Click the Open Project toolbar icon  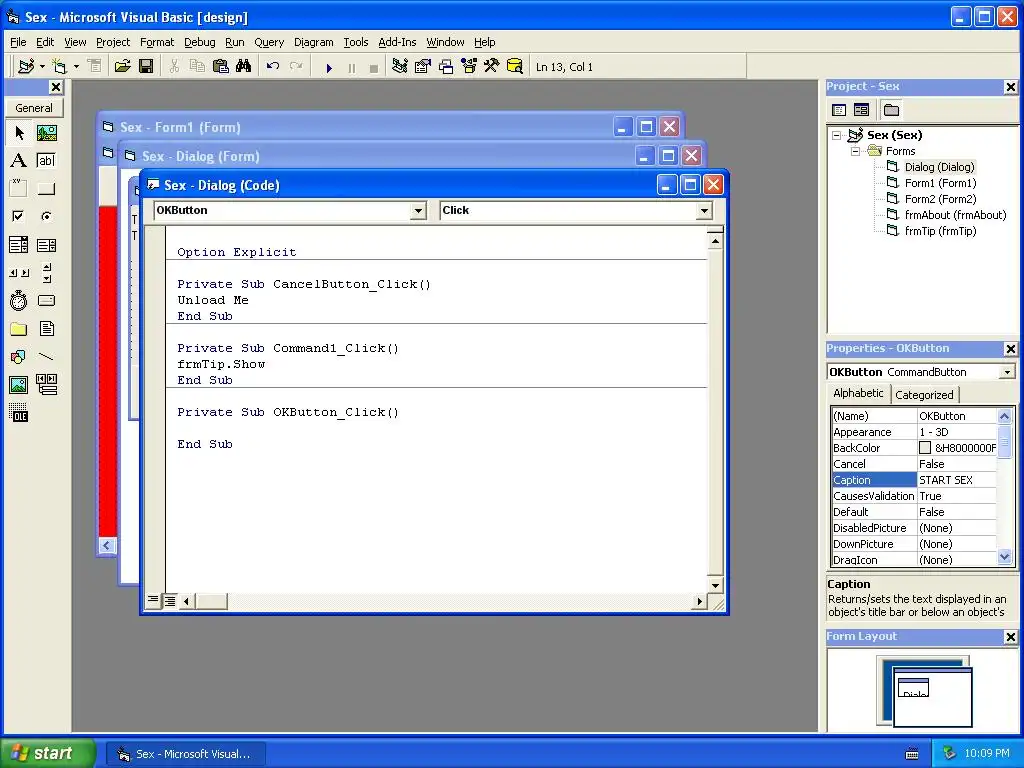(x=122, y=67)
